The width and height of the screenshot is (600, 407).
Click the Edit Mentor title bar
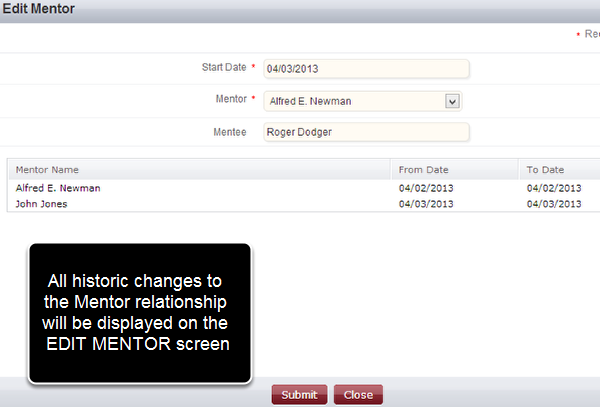pos(300,11)
